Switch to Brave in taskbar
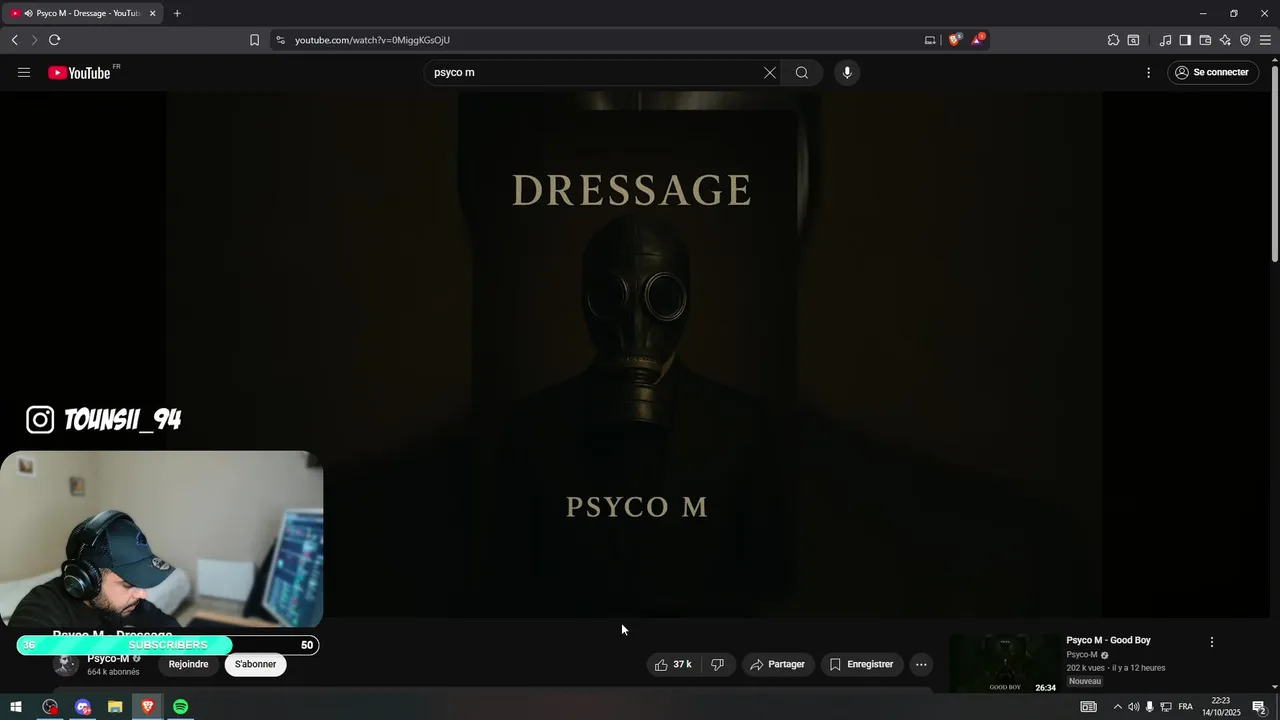 (x=148, y=707)
